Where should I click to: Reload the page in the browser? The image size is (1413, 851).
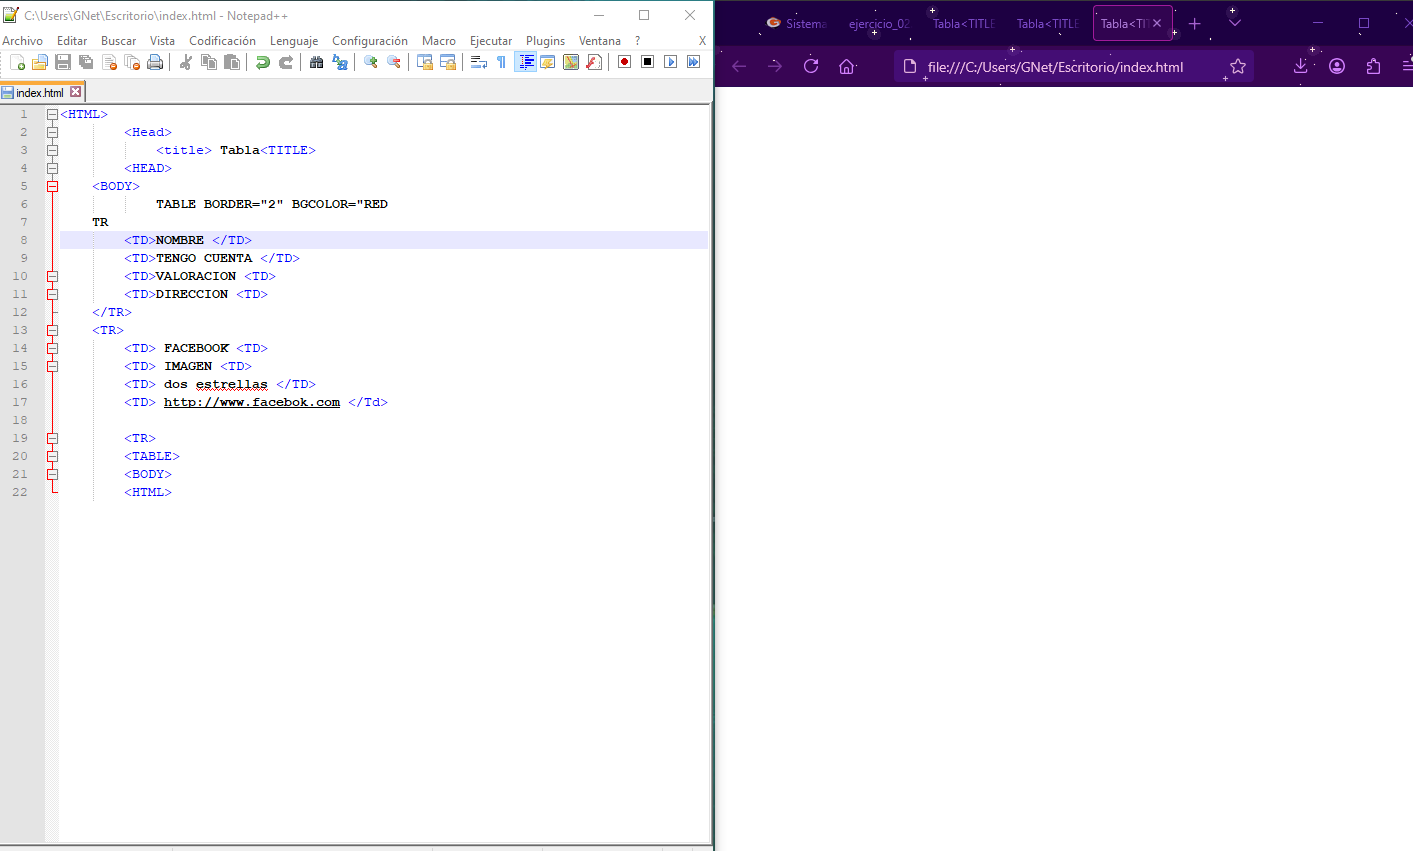(811, 66)
